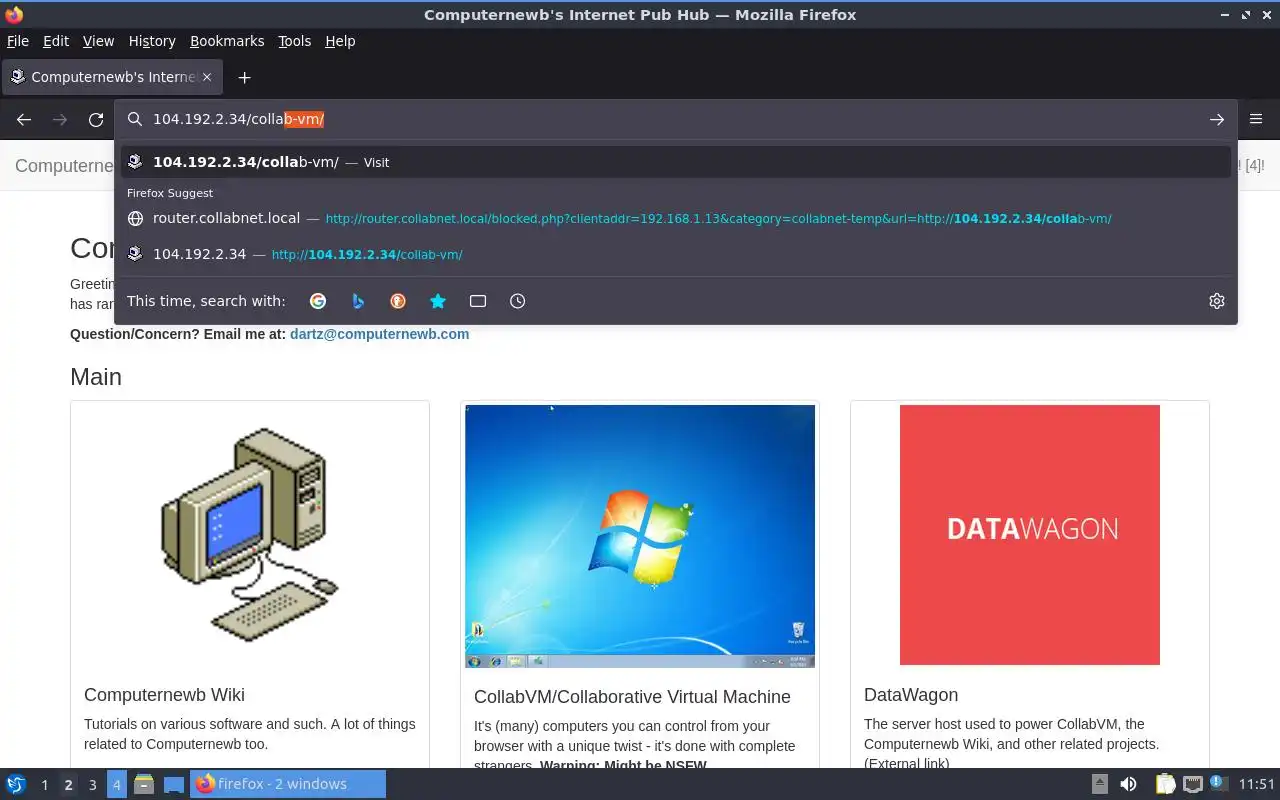This screenshot has width=1280, height=800.
Task: Open a new tab with plus button
Action: (x=244, y=77)
